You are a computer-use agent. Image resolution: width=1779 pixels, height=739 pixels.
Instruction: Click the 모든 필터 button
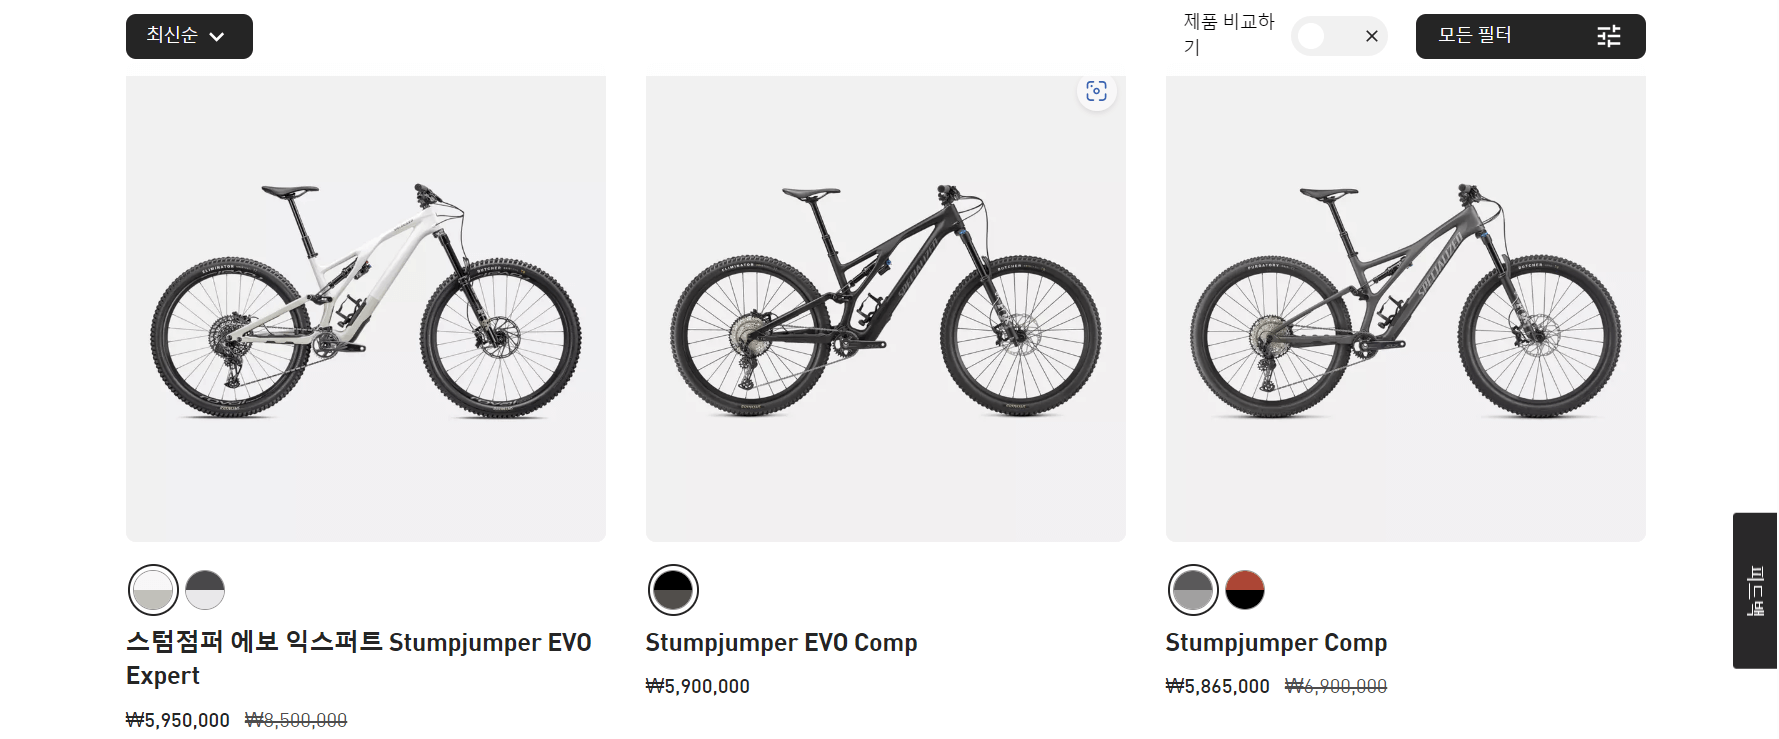1530,36
